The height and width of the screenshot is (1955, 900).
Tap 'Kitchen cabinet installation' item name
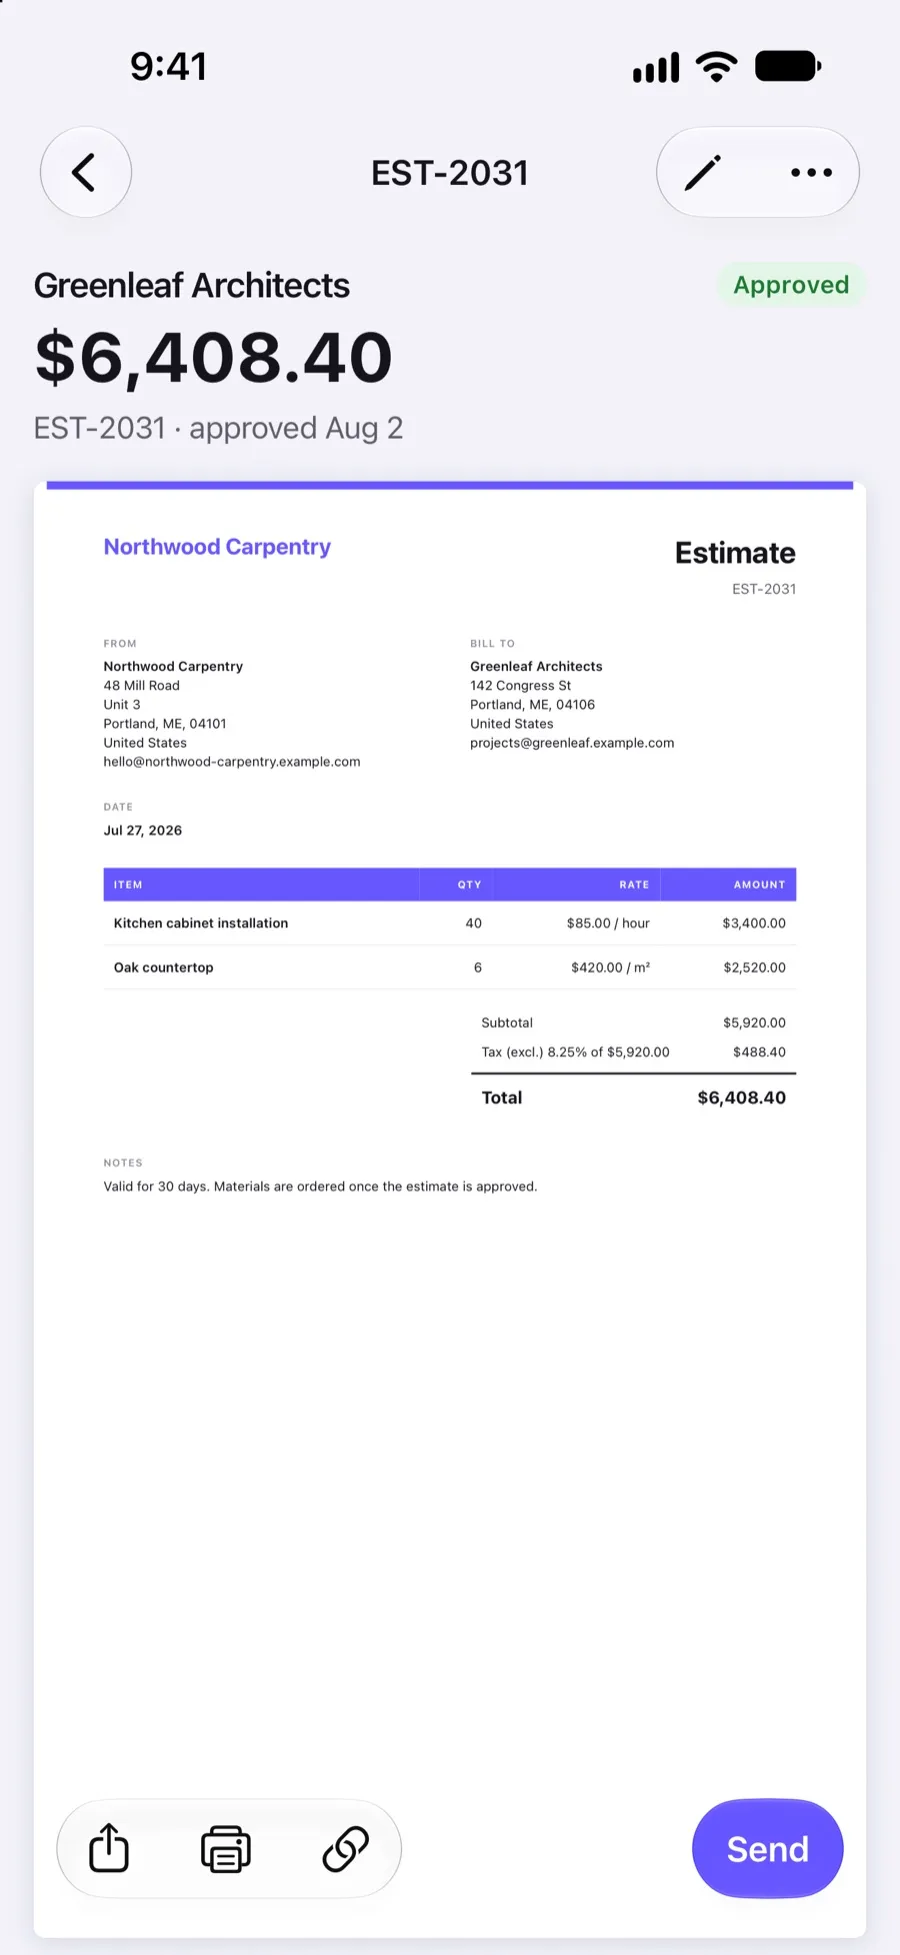click(x=201, y=923)
